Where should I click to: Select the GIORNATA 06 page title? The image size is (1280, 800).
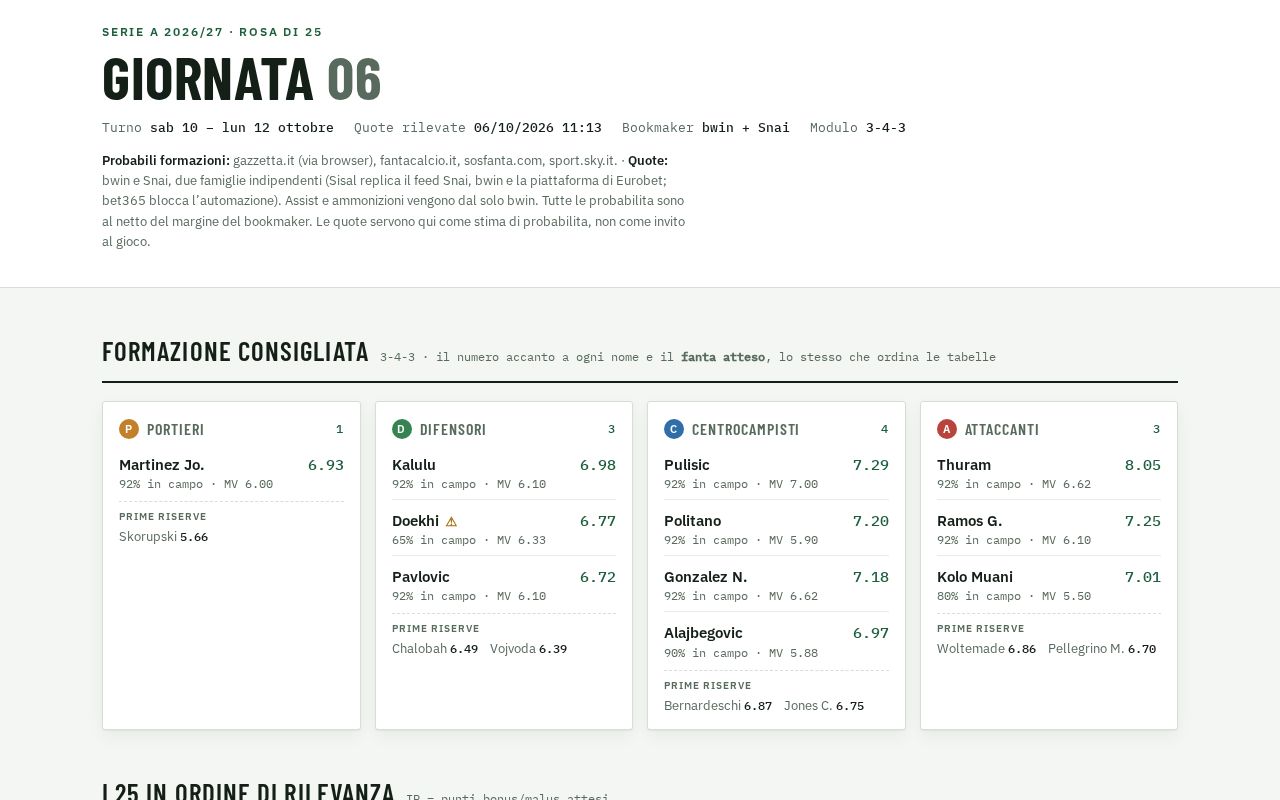[x=242, y=79]
